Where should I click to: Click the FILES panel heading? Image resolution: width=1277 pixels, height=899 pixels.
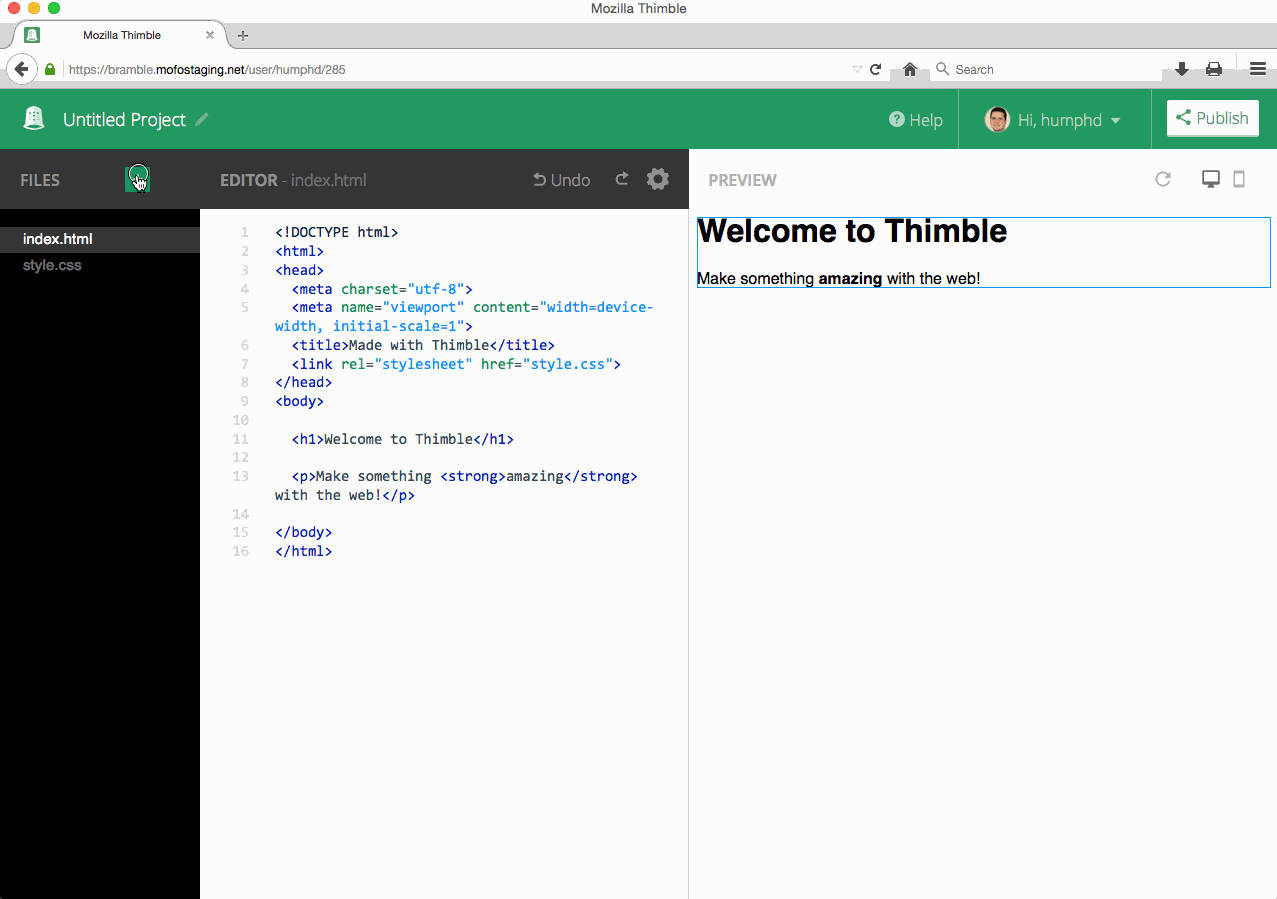pos(40,180)
